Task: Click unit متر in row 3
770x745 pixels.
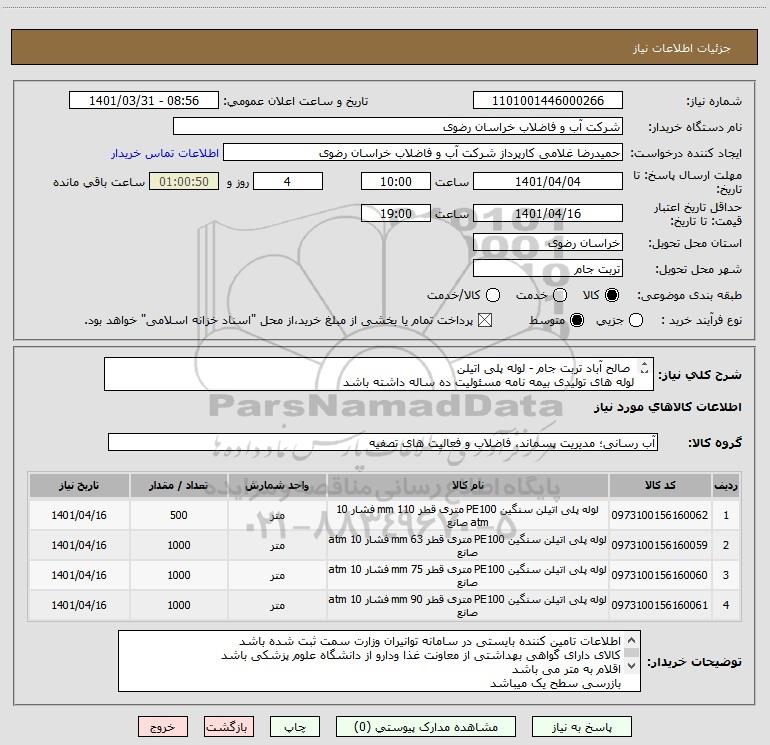Action: click(x=277, y=576)
